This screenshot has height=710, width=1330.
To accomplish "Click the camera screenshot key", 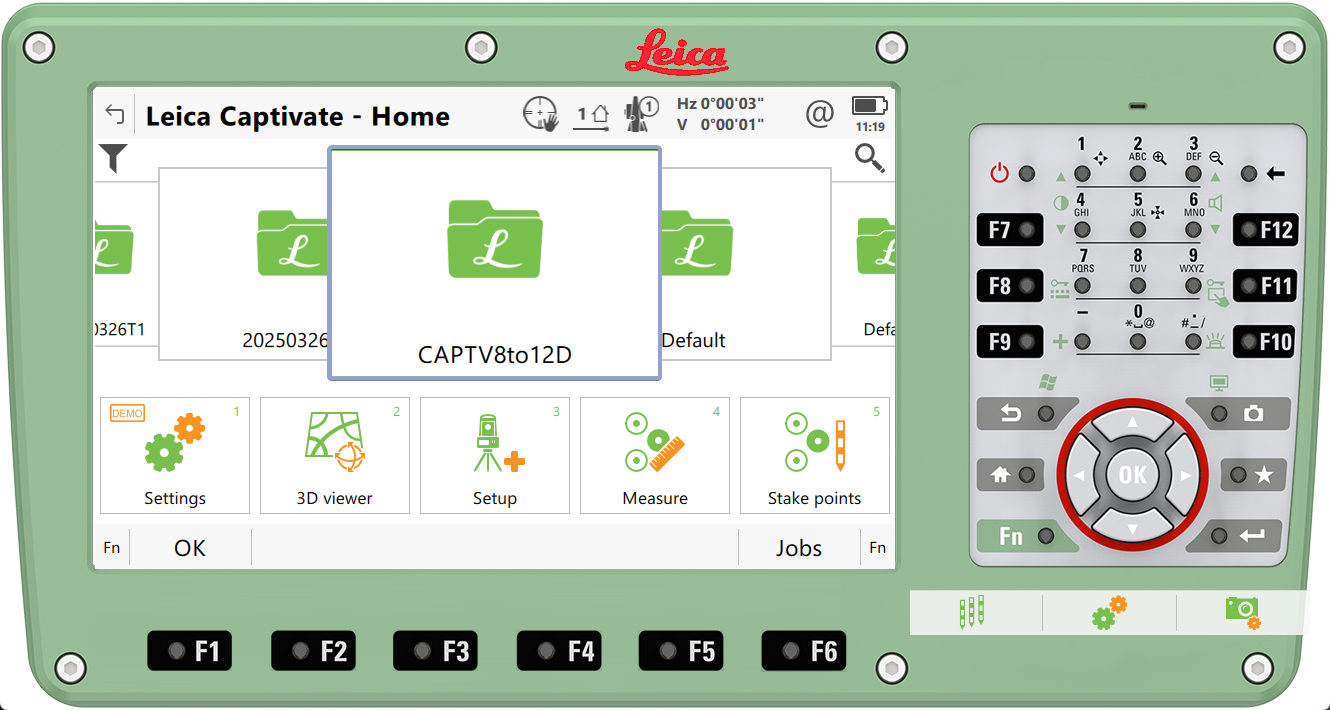I will coord(1238,413).
